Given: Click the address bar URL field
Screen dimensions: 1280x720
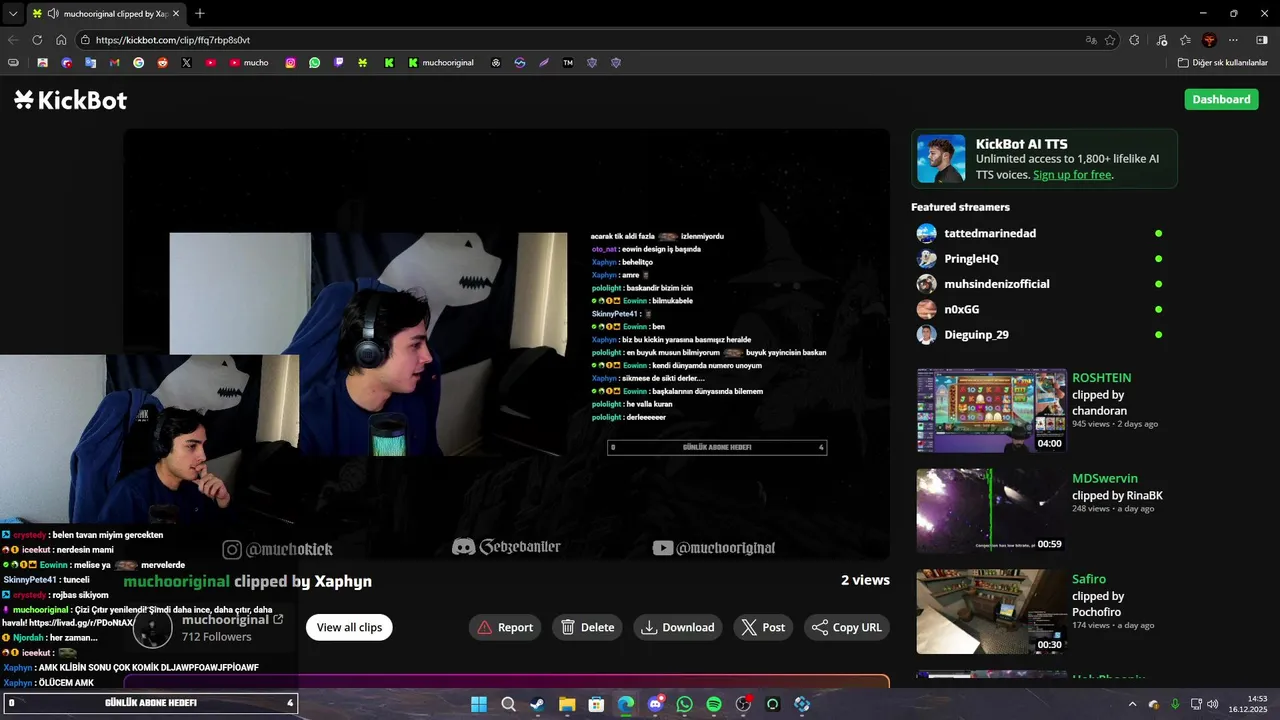Looking at the screenshot, I should point(580,40).
